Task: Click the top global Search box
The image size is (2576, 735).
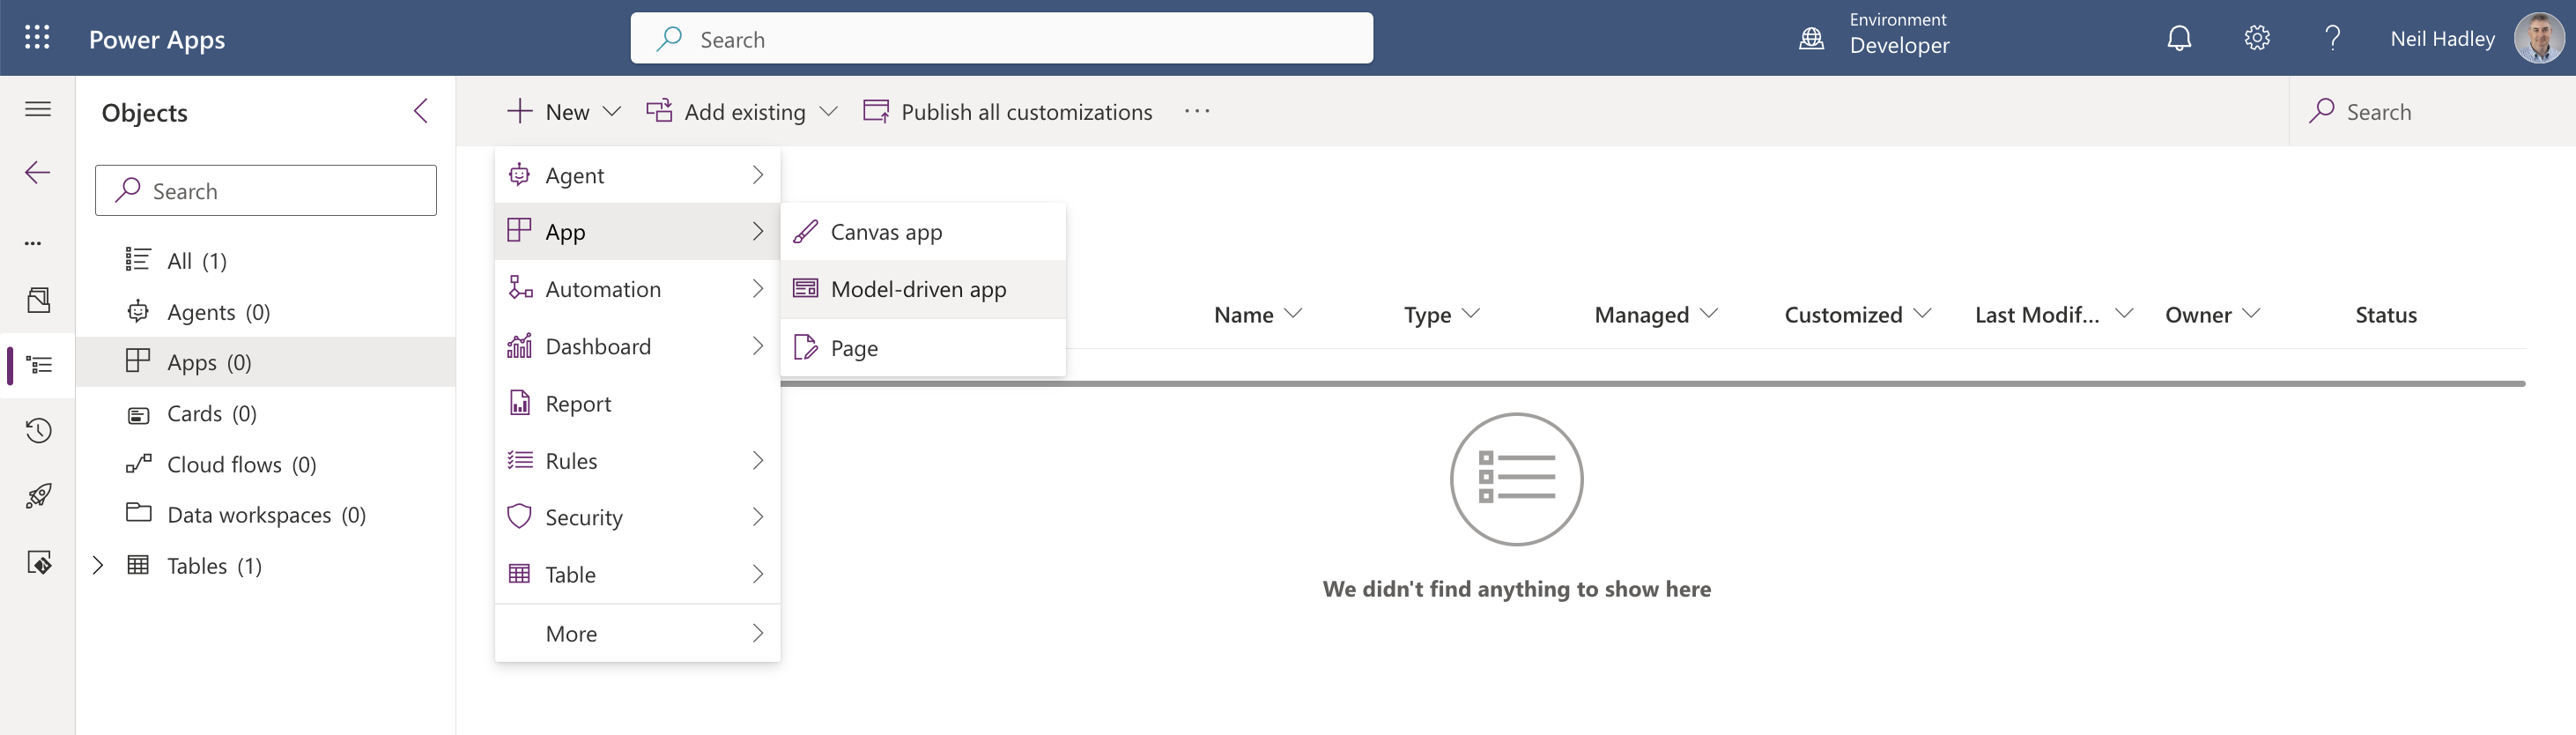Action: (x=1001, y=38)
